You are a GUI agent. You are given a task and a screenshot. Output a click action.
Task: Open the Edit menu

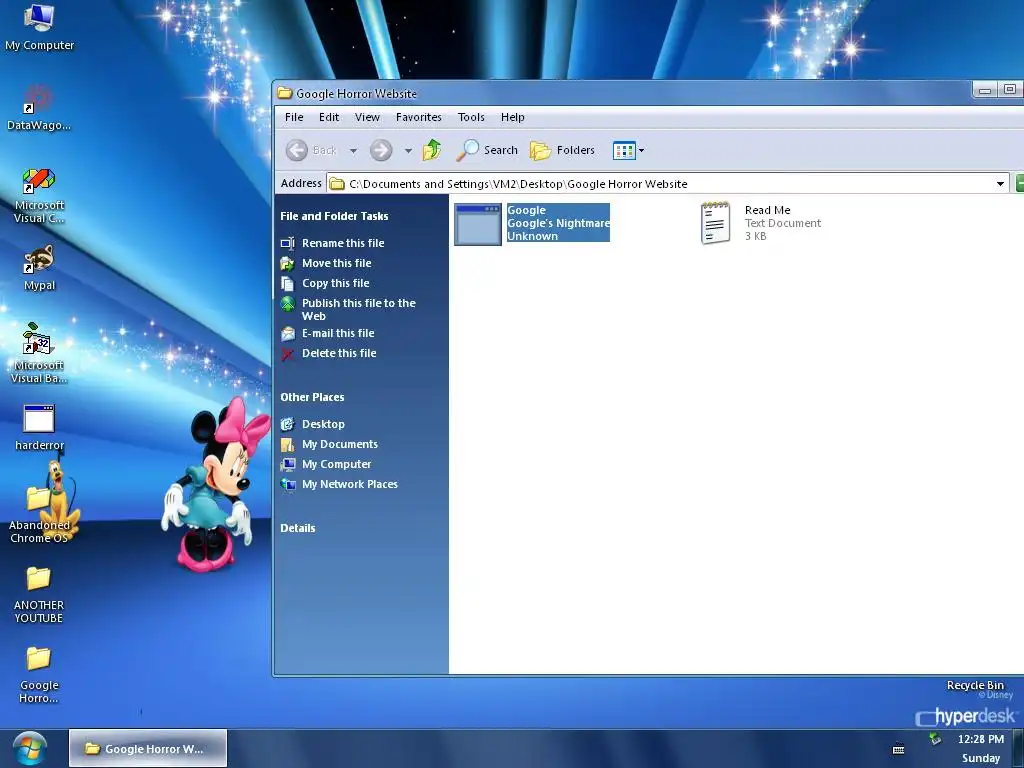tap(328, 117)
